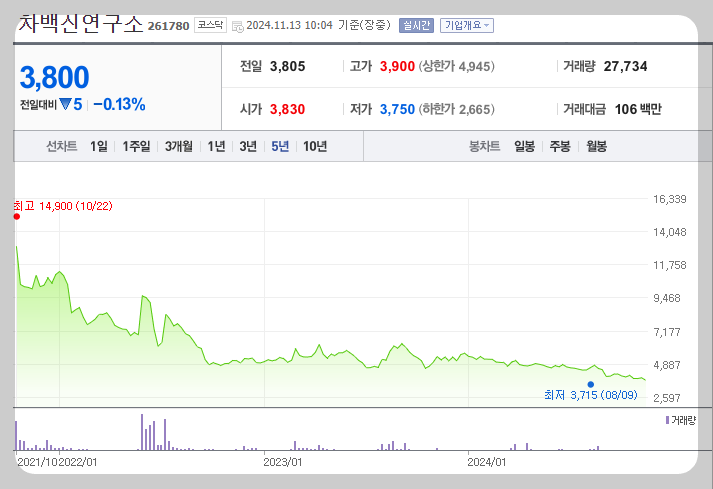Click the 봉차트 section label

[x=484, y=146]
